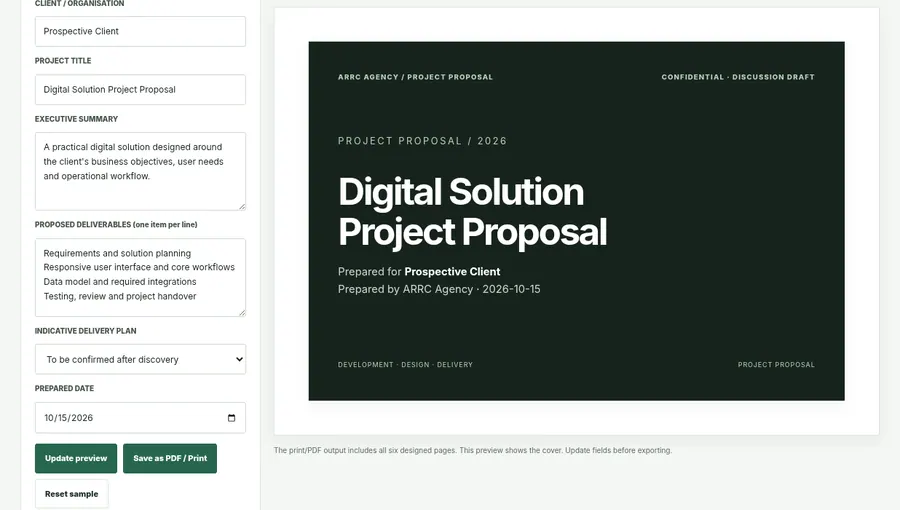This screenshot has width=900, height=510.
Task: Focus the Client / Organisation input field
Action: 140,32
